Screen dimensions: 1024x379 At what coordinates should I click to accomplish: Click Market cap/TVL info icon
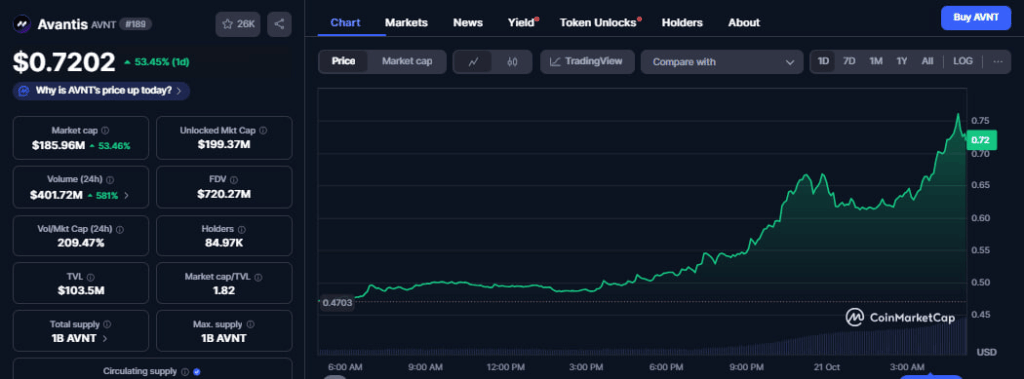[259, 277]
